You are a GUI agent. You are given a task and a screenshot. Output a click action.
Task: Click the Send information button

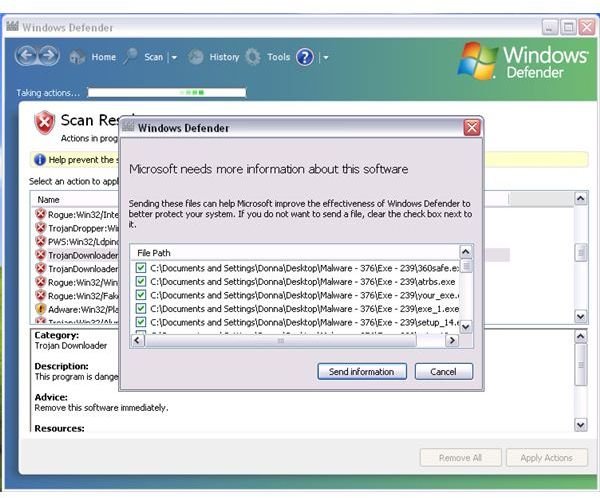click(362, 371)
